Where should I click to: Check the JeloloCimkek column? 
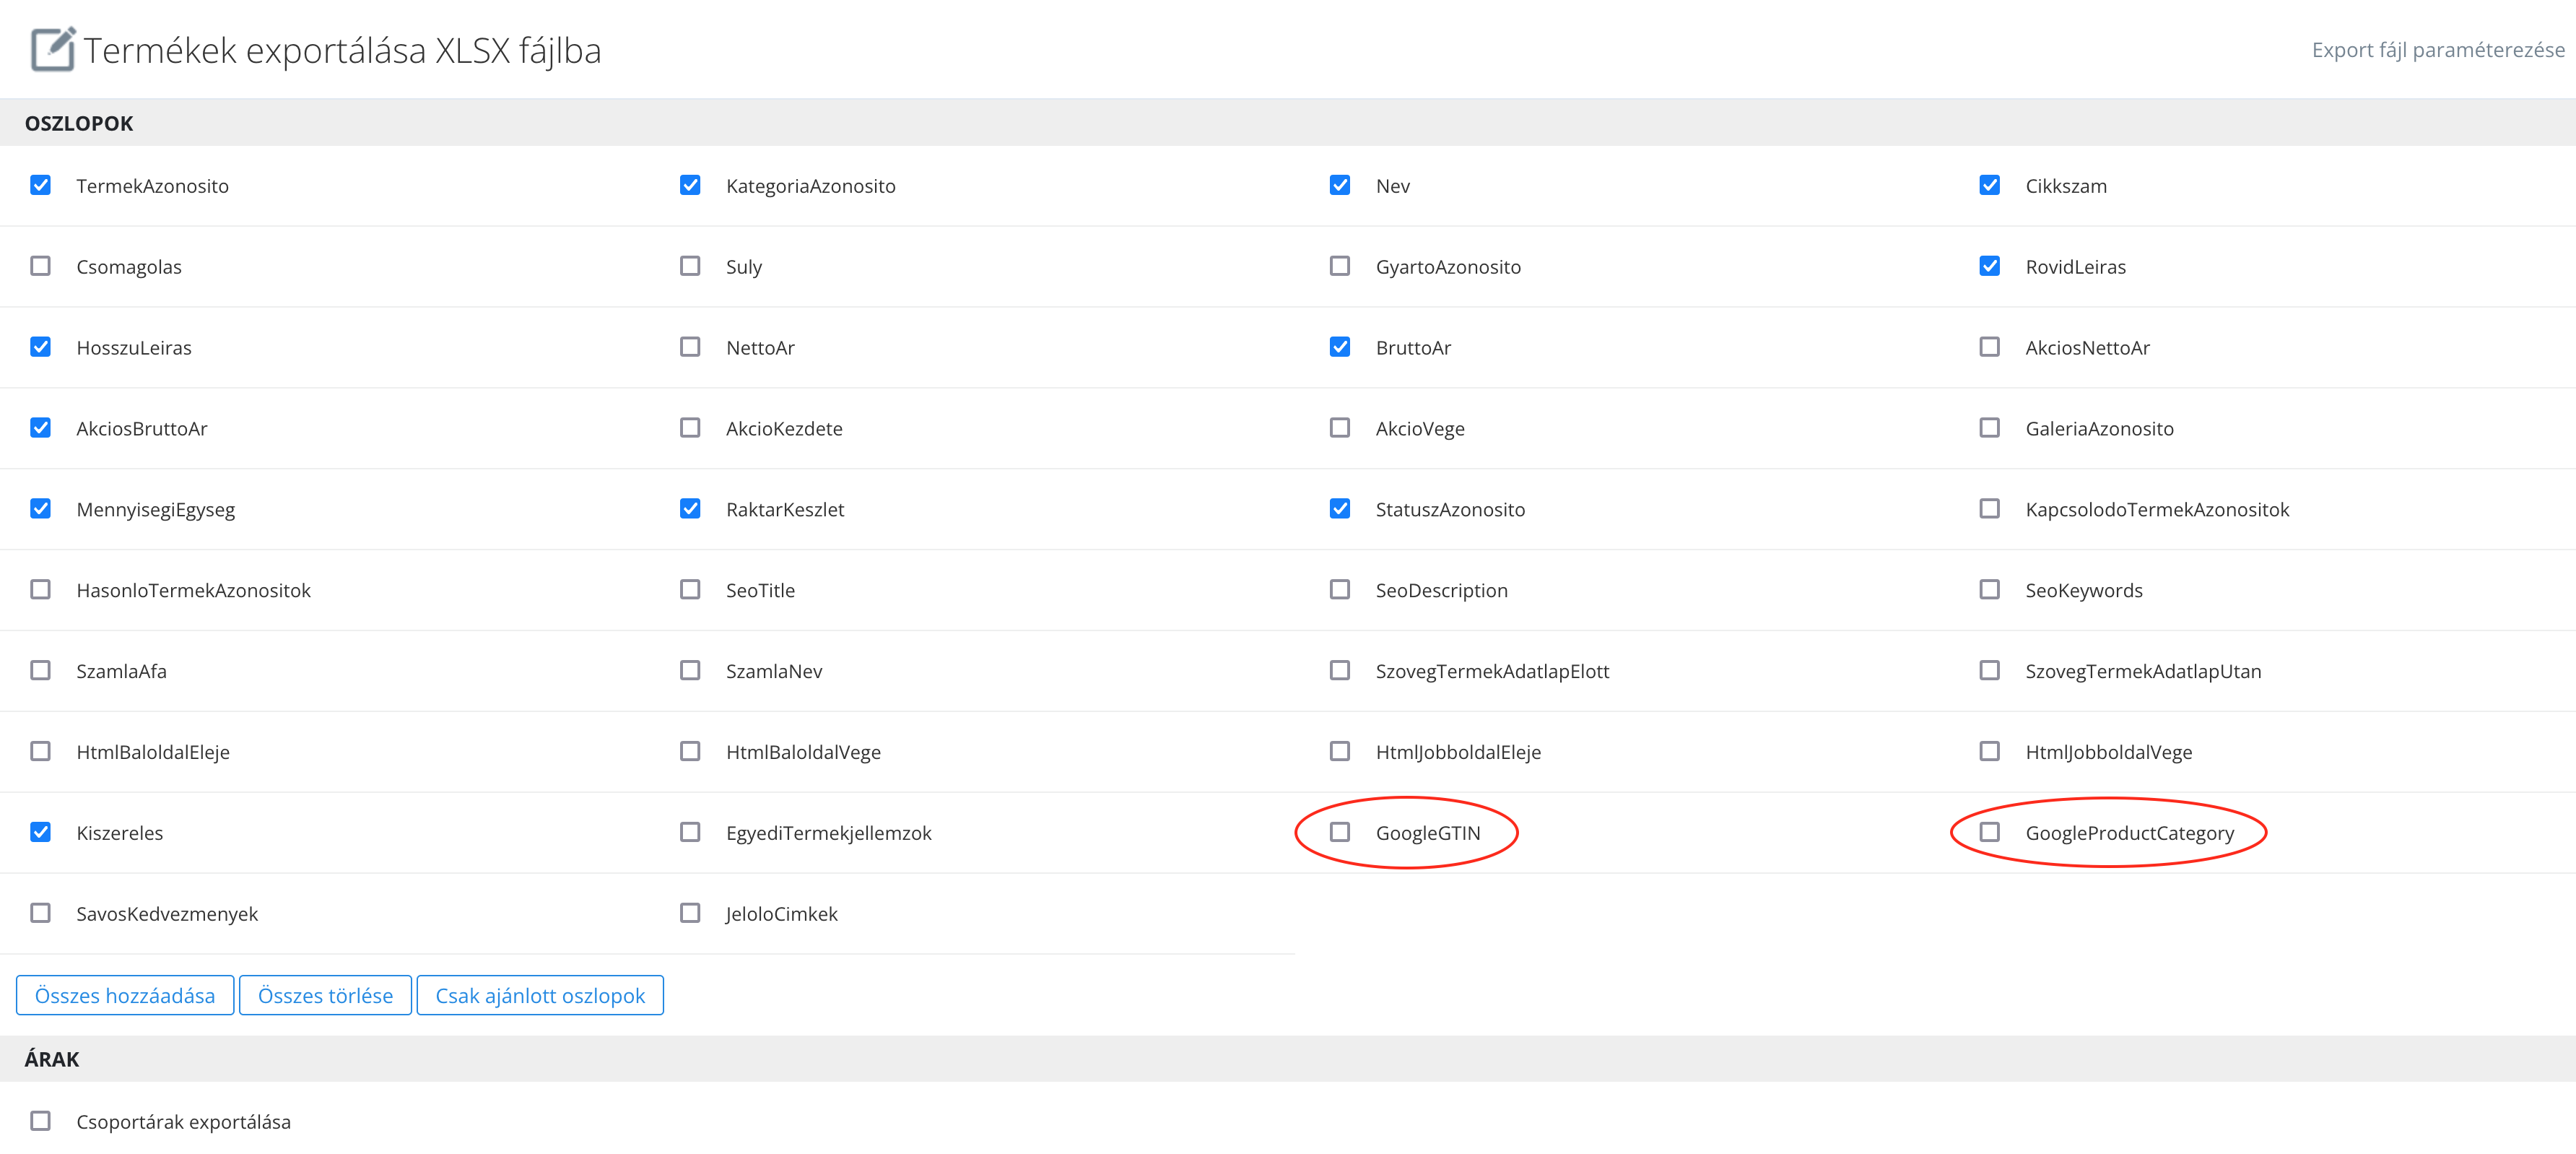pyautogui.click(x=690, y=914)
